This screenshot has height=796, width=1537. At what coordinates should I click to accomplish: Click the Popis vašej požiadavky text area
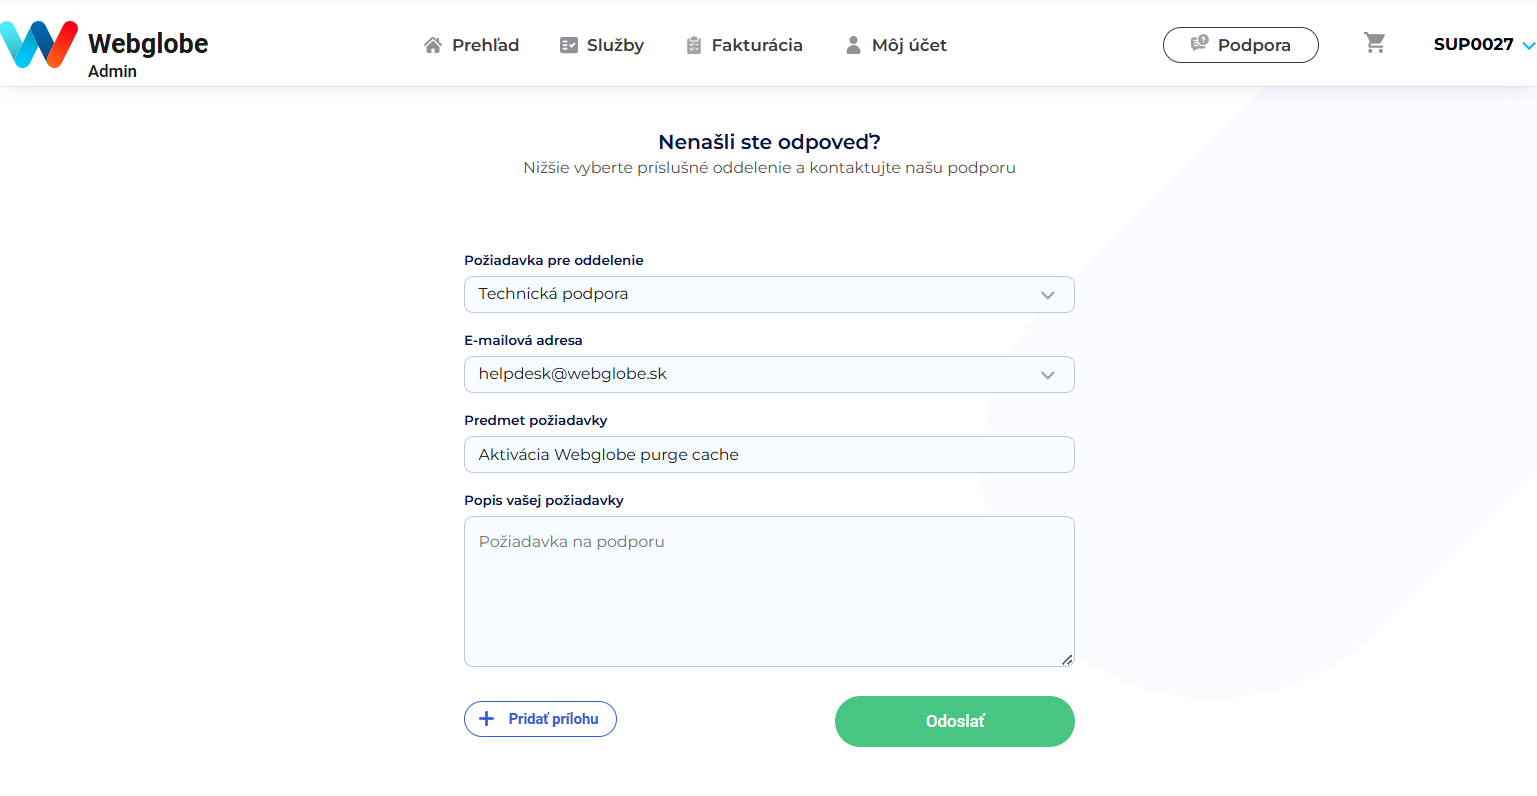(769, 591)
